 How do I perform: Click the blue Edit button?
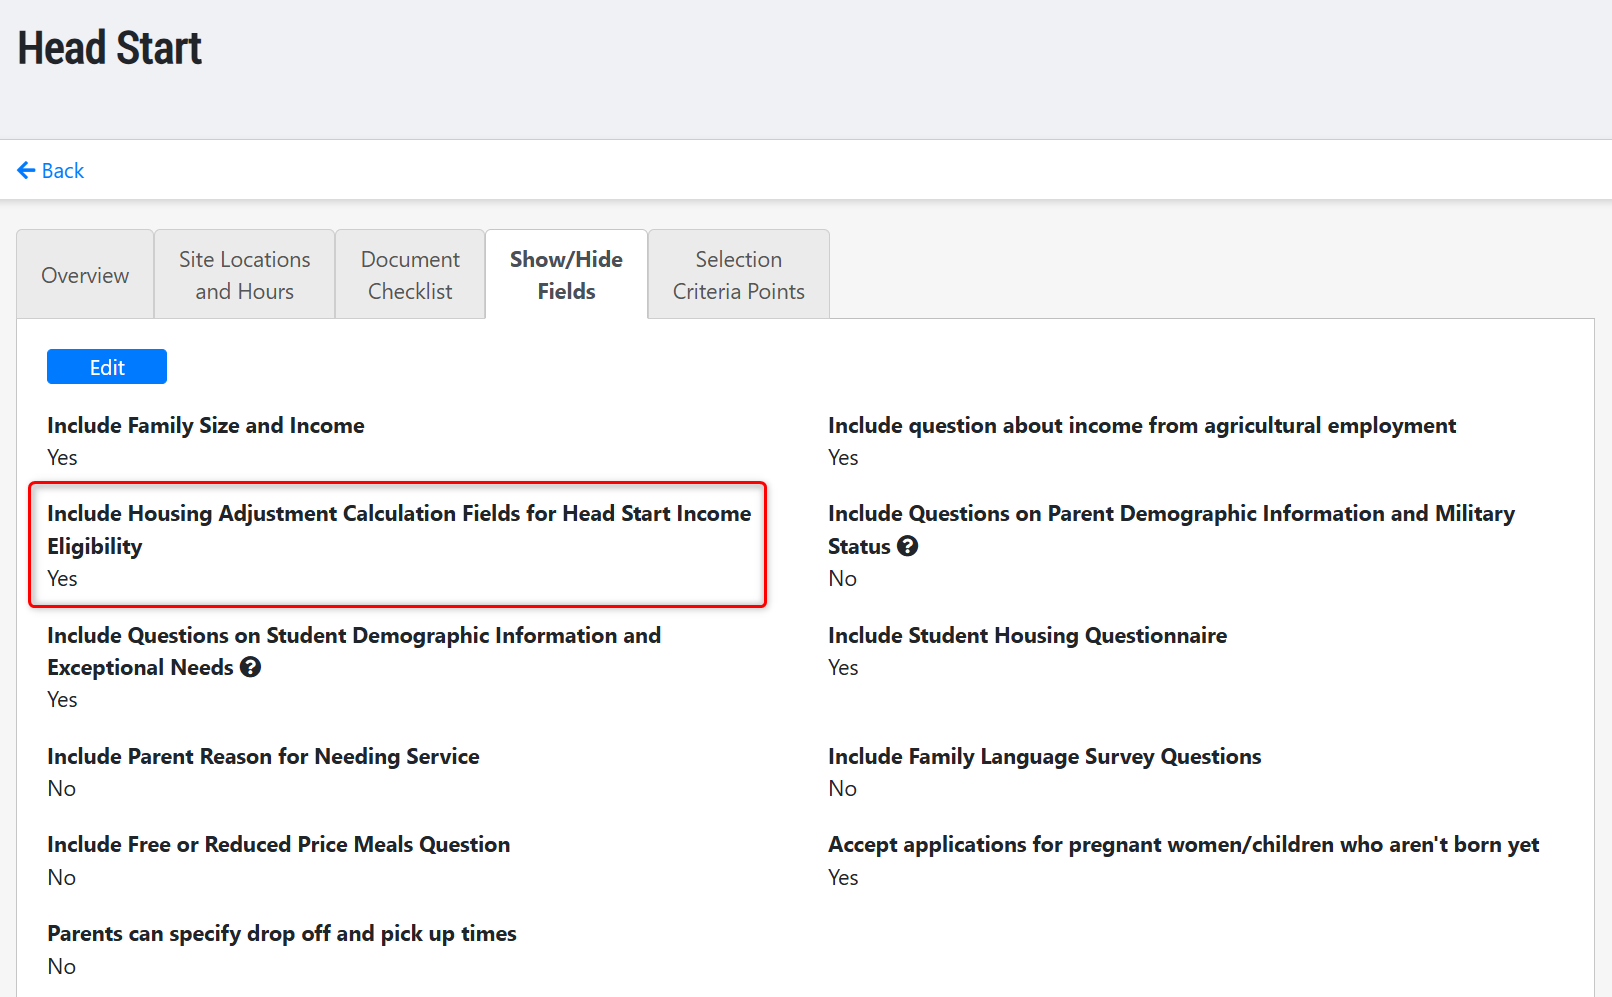[107, 367]
